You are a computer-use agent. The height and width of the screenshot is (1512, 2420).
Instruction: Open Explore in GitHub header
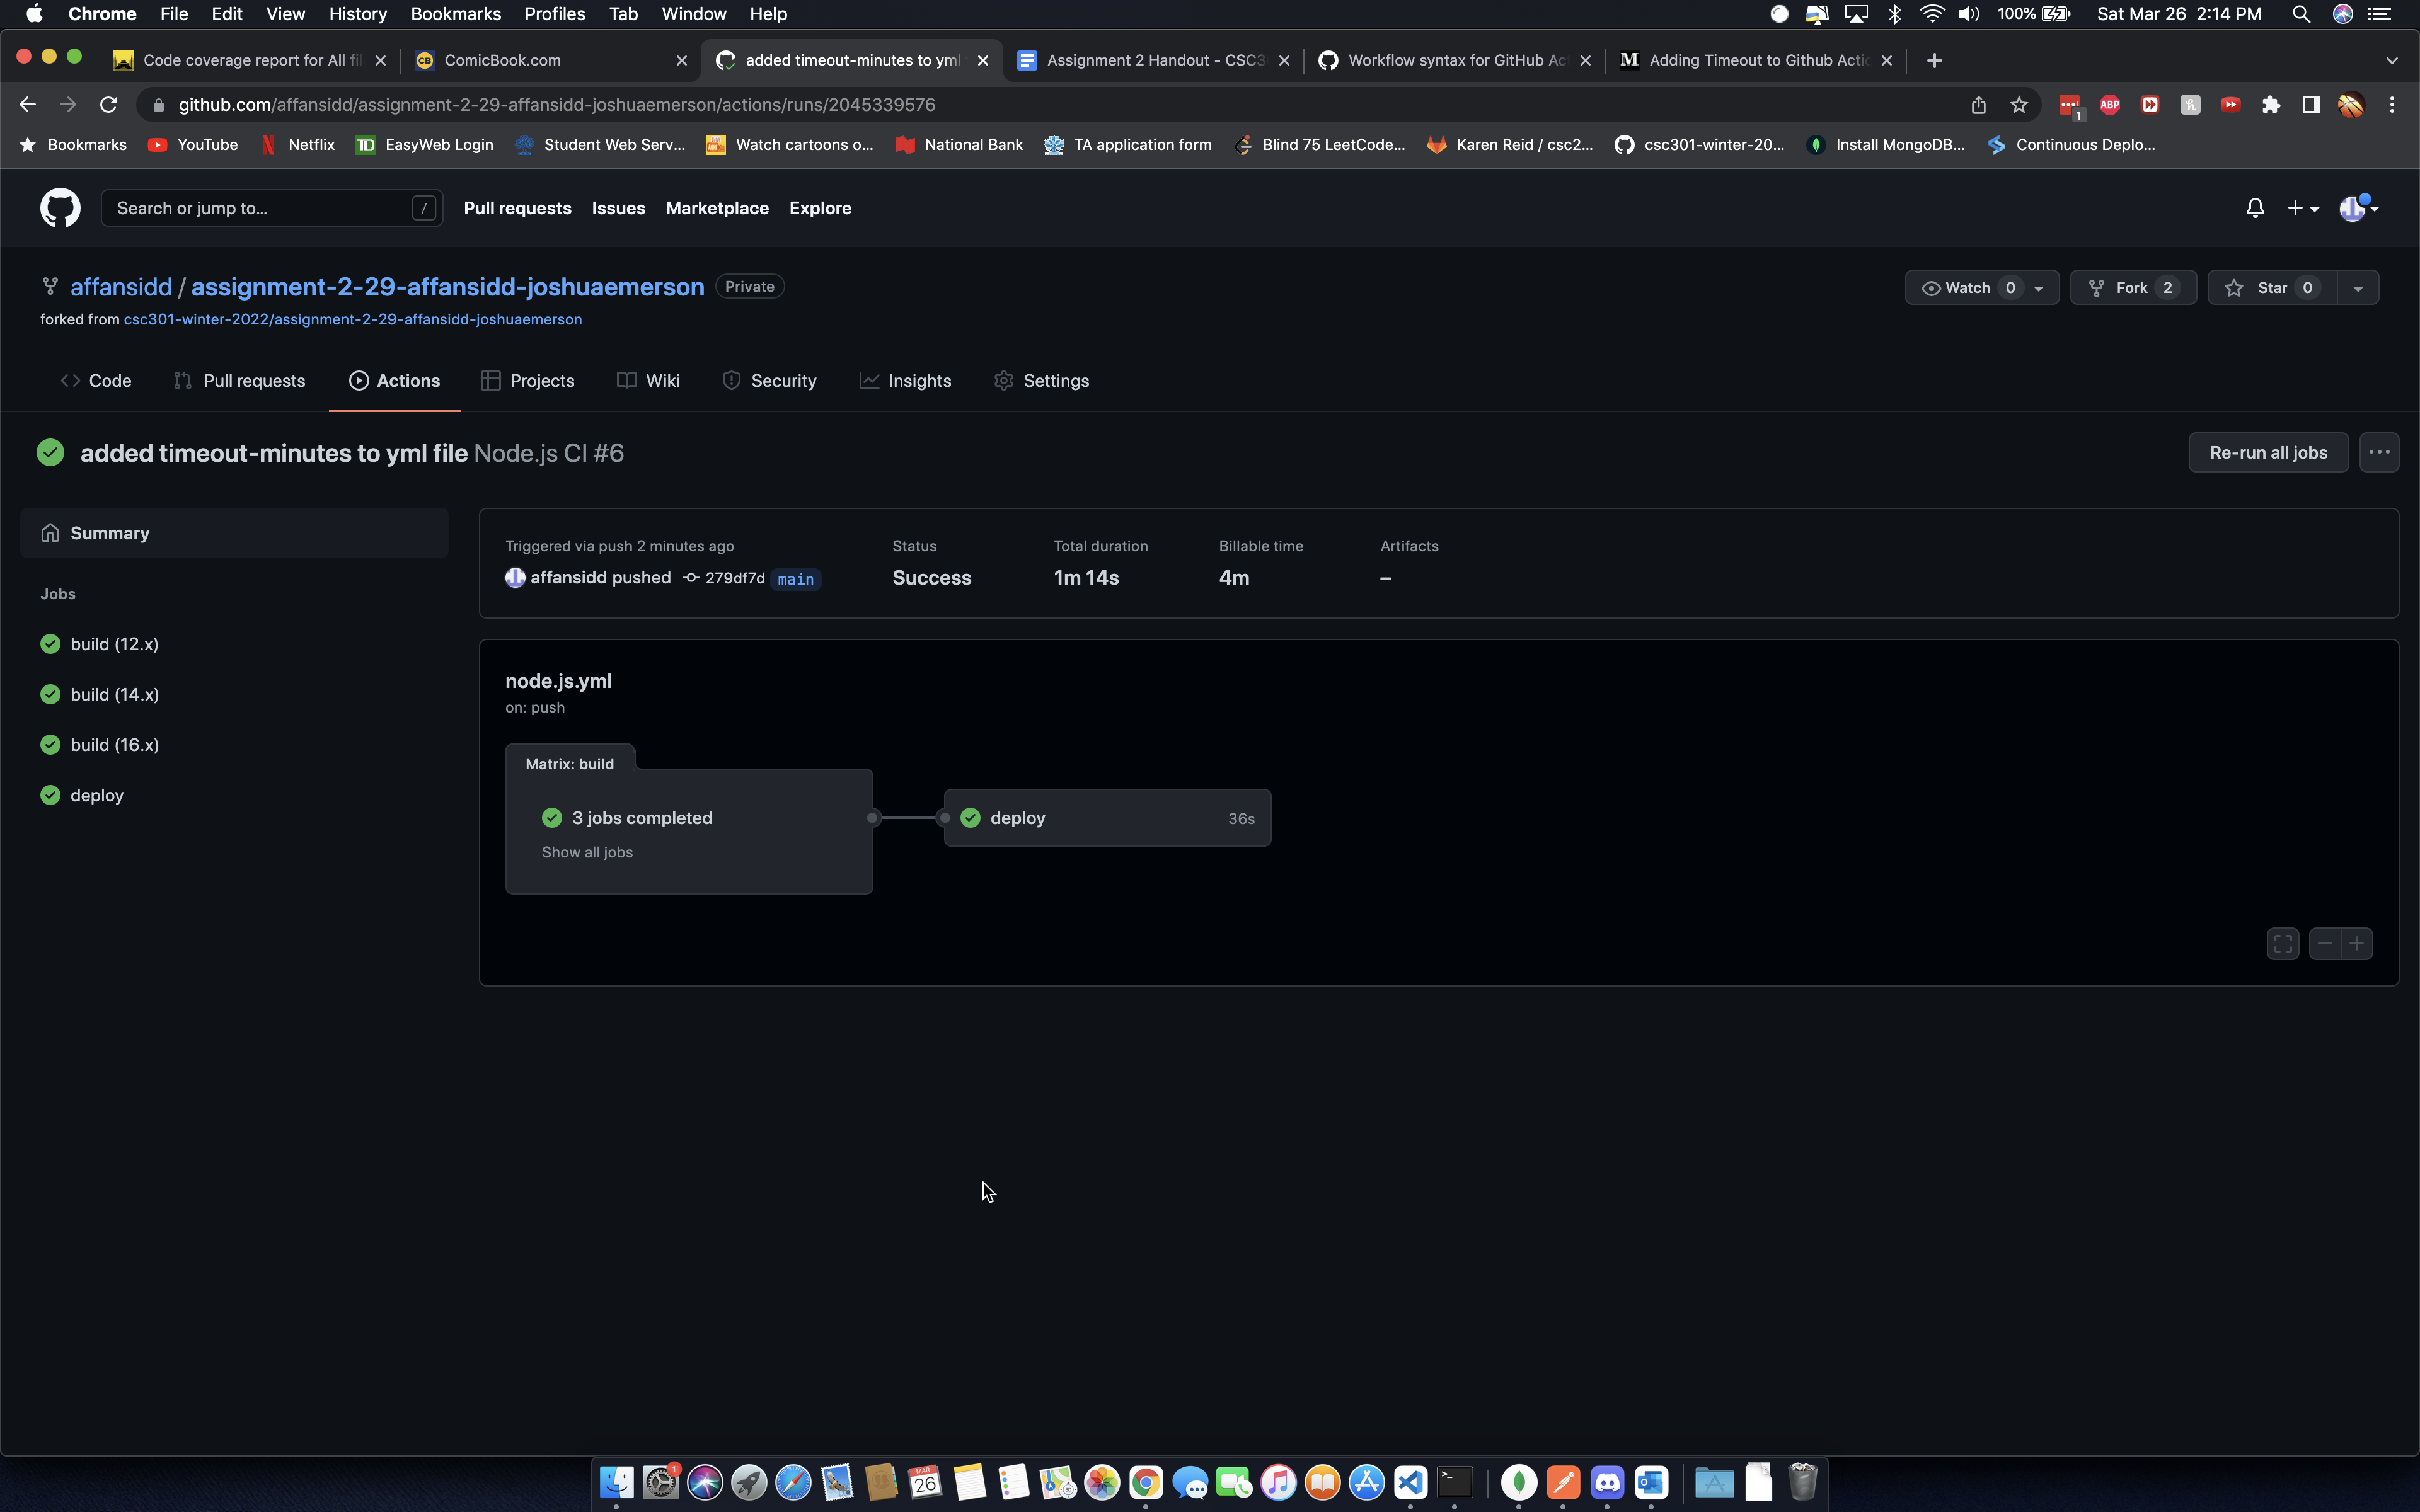pos(820,208)
